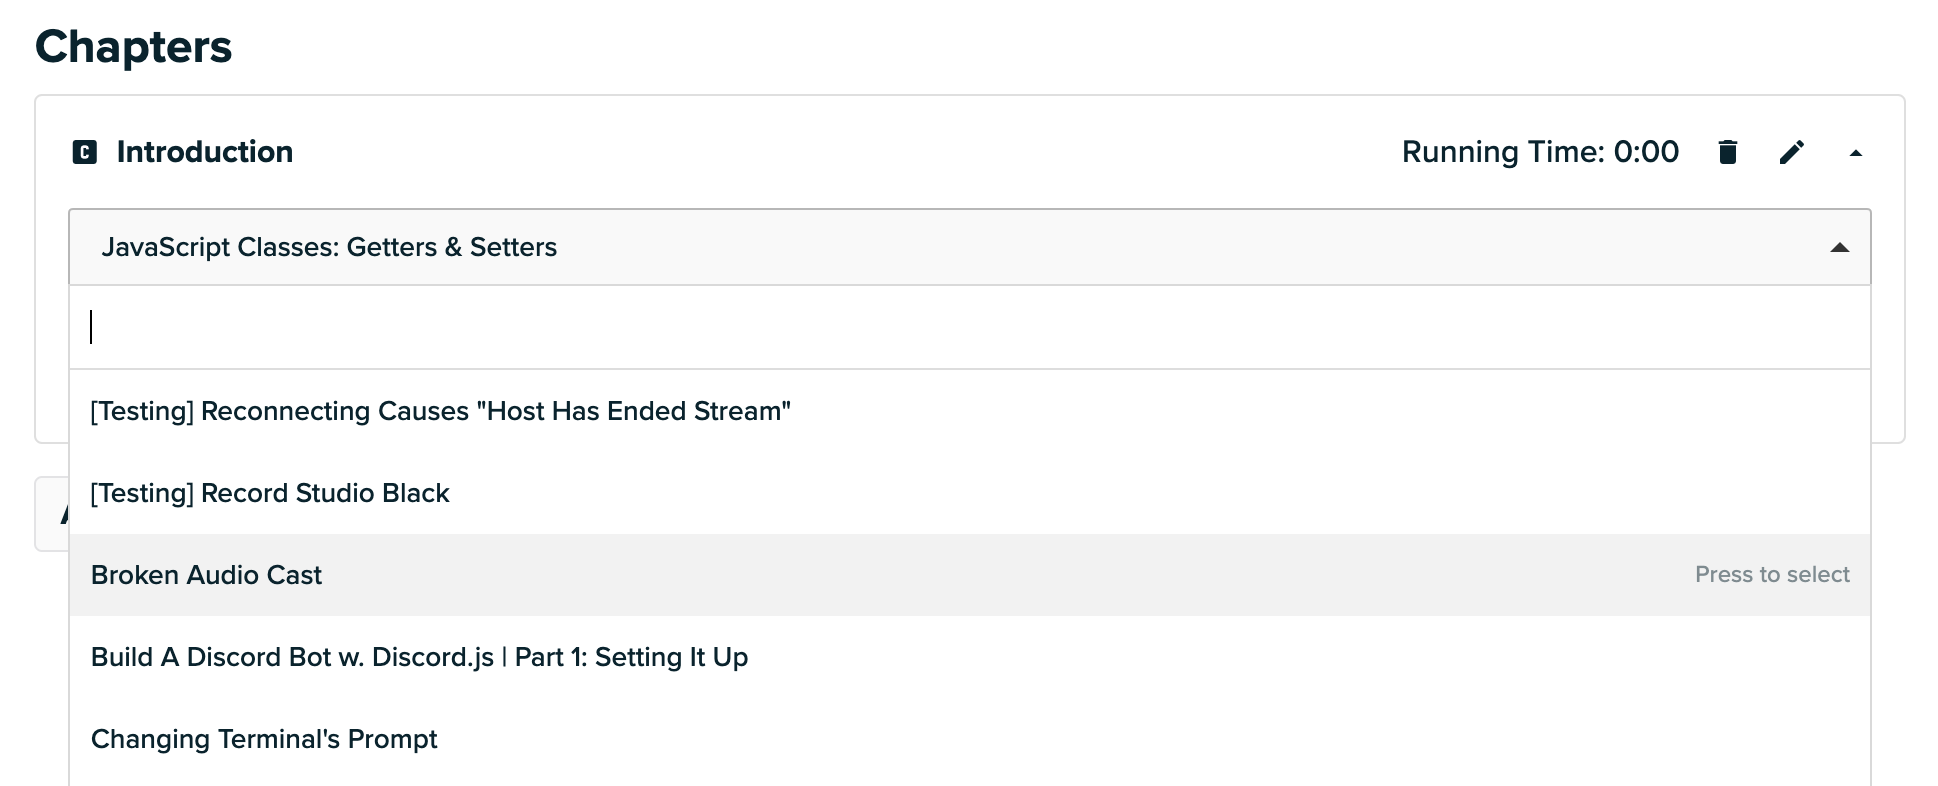Click the 0:00 running time value
The height and width of the screenshot is (786, 1938).
[1646, 152]
